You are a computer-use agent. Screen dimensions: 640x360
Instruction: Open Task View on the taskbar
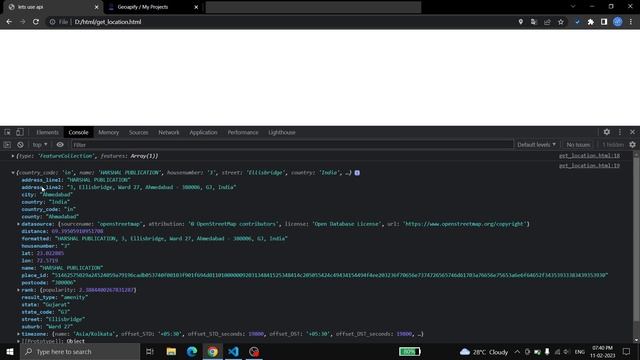coord(150,351)
